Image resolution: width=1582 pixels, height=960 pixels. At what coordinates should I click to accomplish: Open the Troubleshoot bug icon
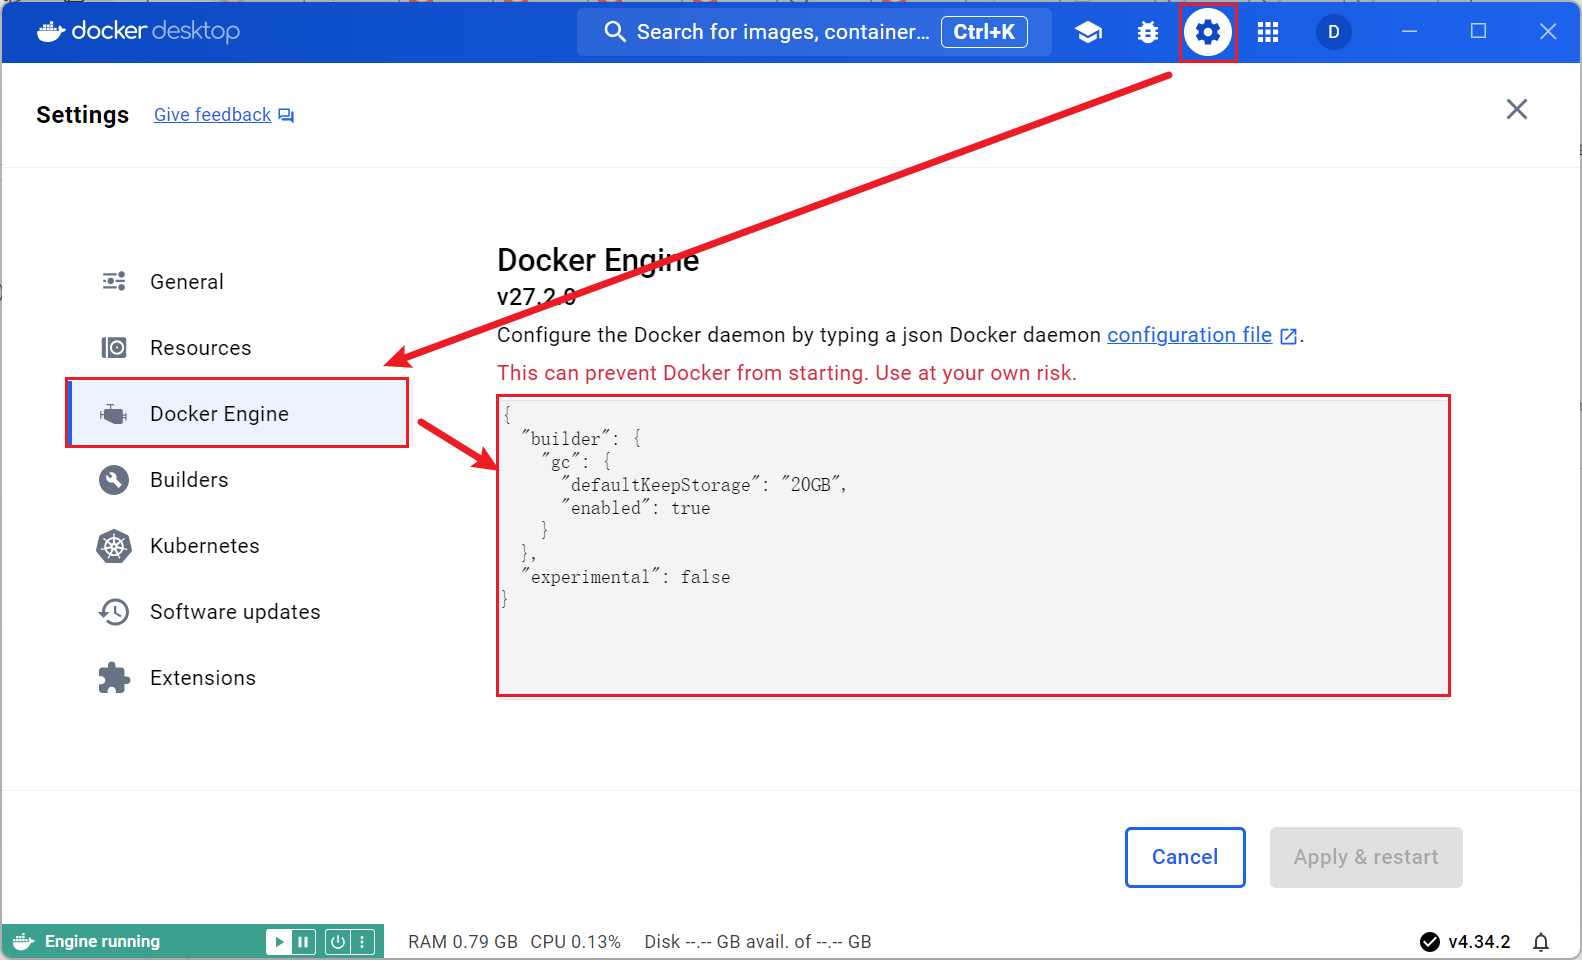[x=1148, y=32]
